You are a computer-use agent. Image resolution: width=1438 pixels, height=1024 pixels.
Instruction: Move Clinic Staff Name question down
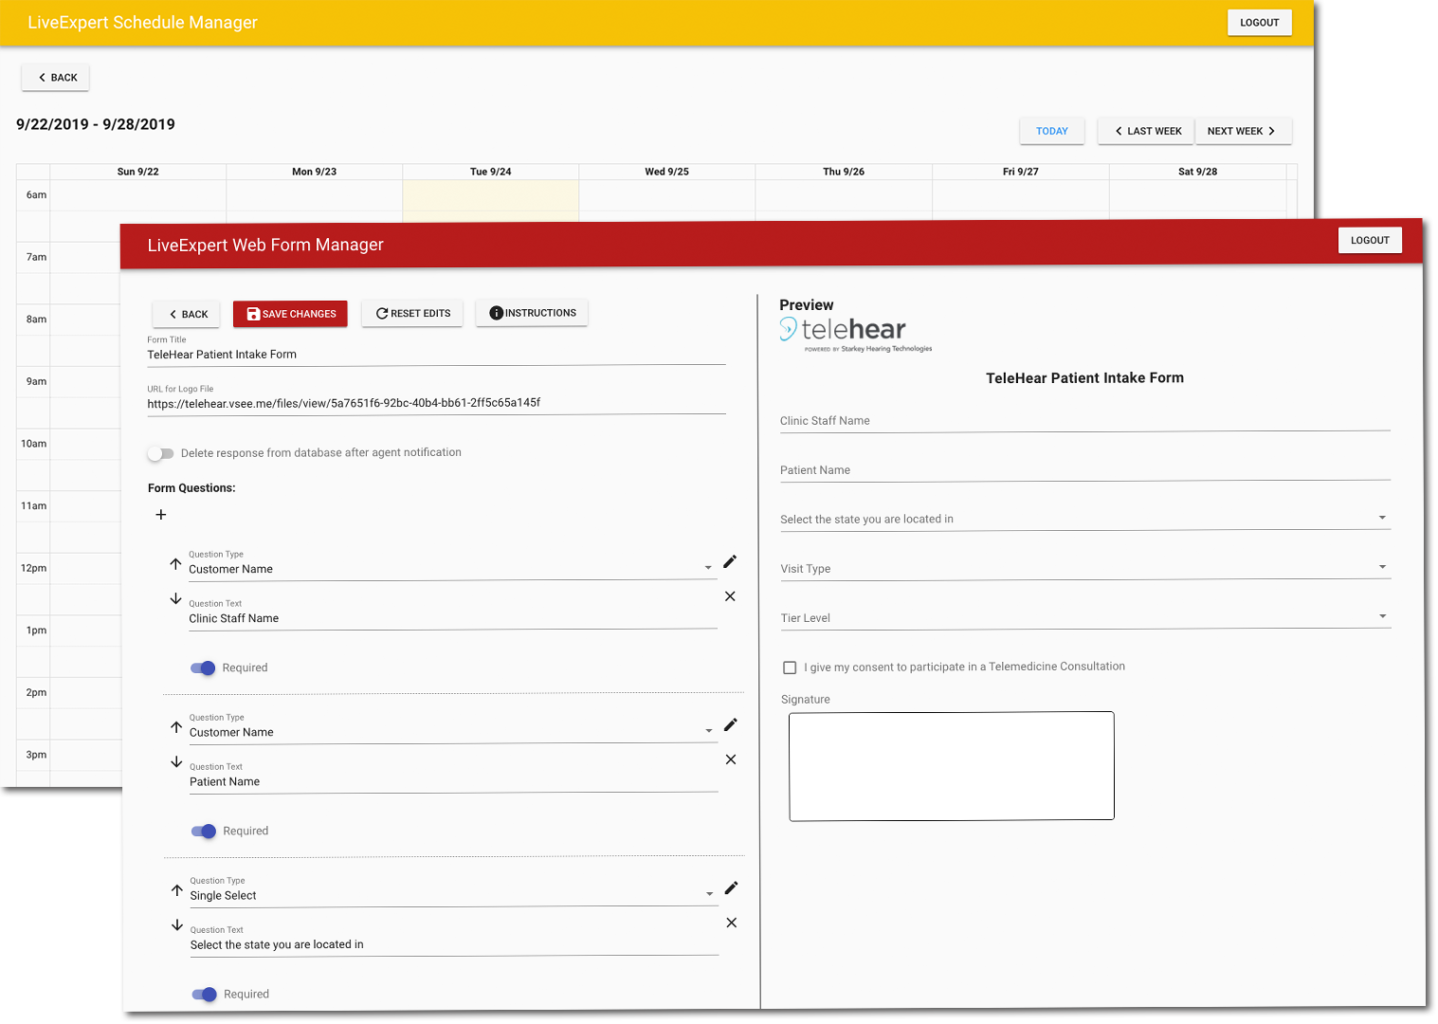click(x=176, y=599)
